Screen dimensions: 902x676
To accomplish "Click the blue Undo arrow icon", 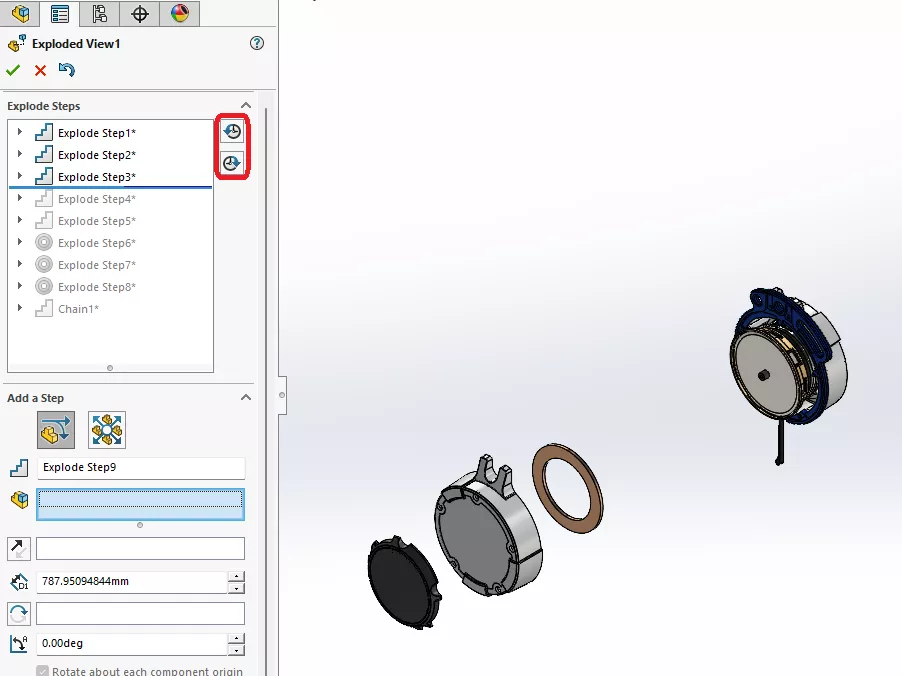I will [67, 70].
